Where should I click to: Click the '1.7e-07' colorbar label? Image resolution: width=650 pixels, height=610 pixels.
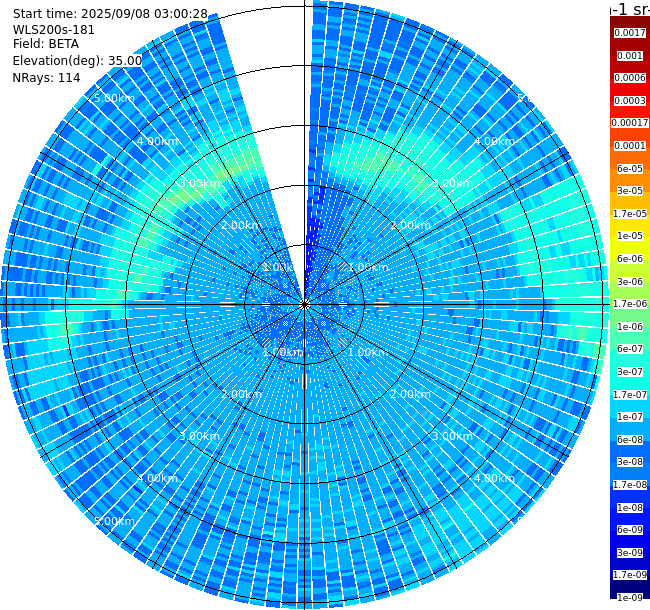pyautogui.click(x=630, y=395)
